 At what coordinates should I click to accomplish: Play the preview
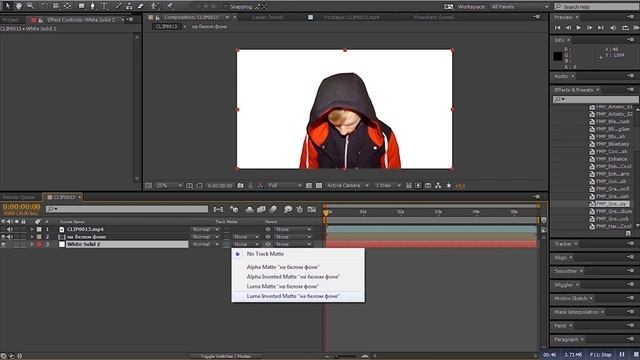[x=579, y=28]
